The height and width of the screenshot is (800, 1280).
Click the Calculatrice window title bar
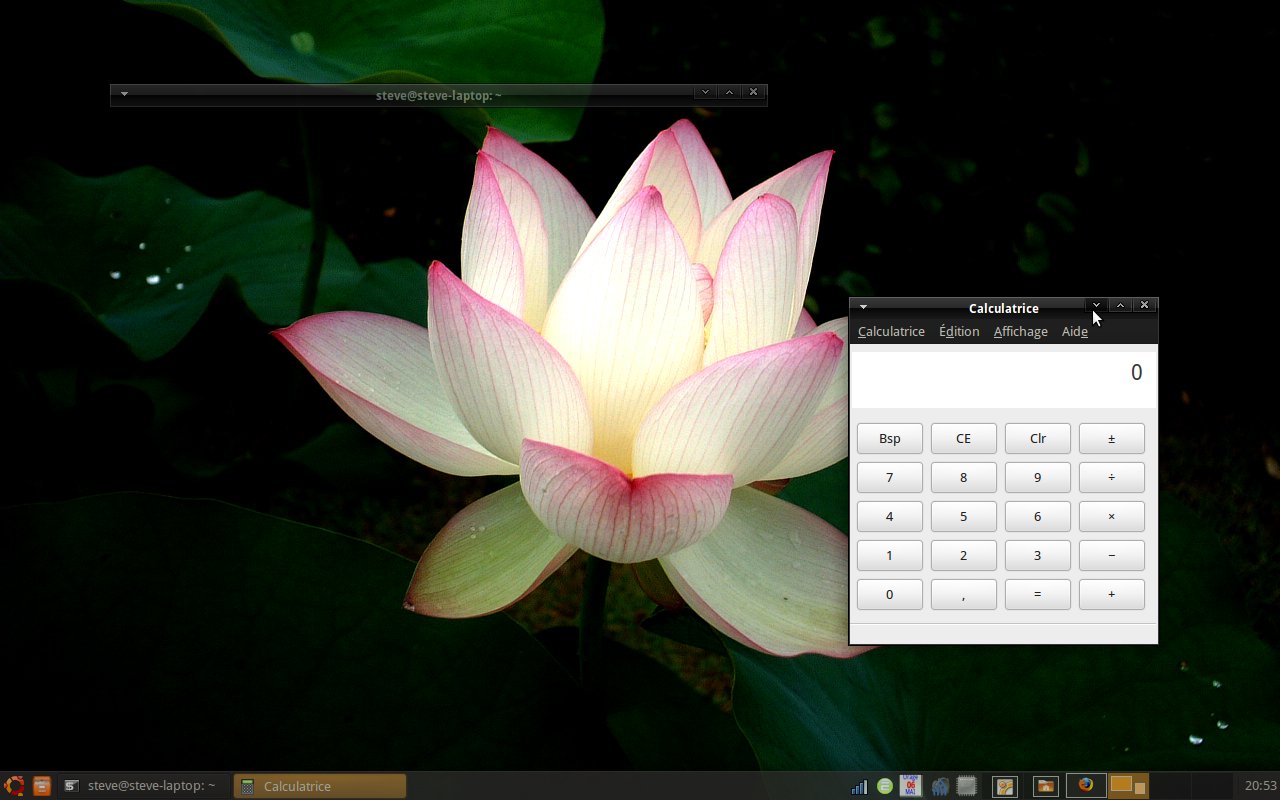click(x=1003, y=308)
